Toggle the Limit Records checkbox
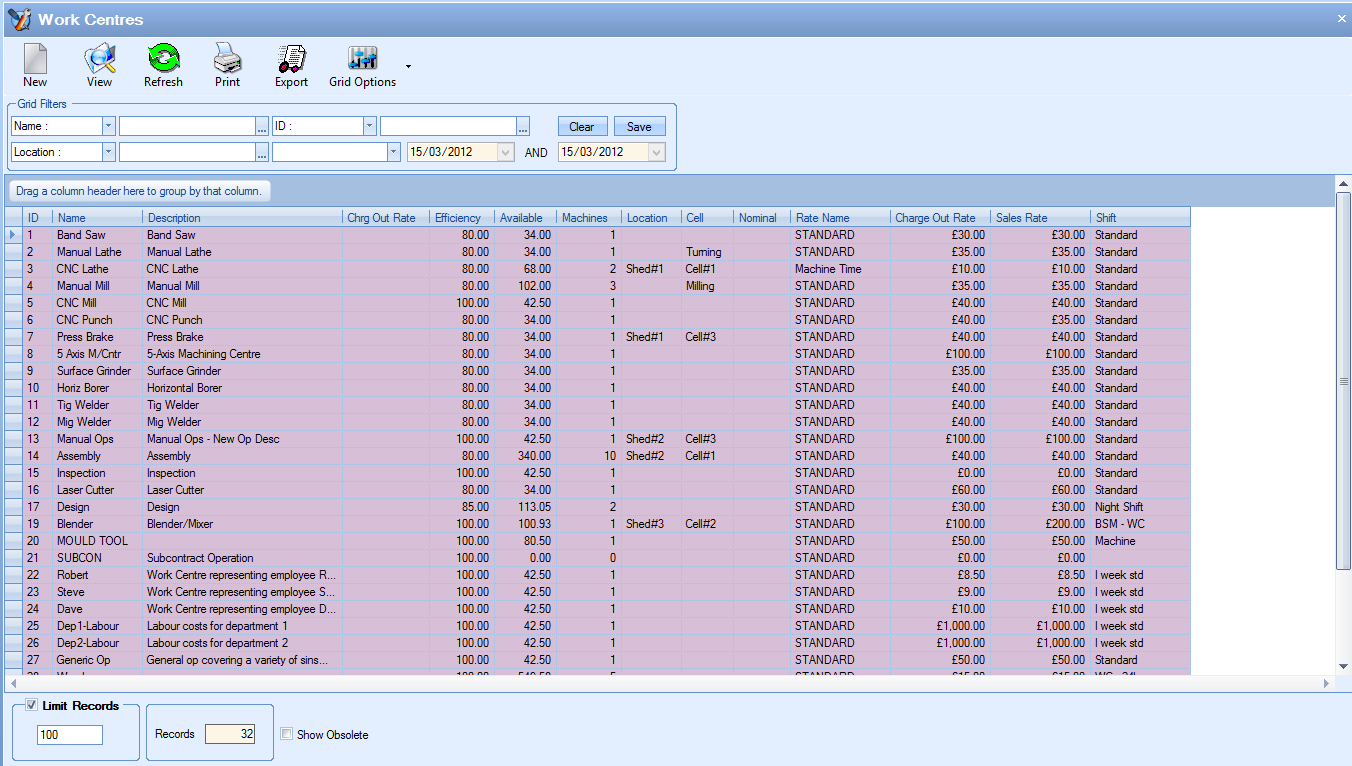This screenshot has height=766, width=1352. tap(32, 706)
